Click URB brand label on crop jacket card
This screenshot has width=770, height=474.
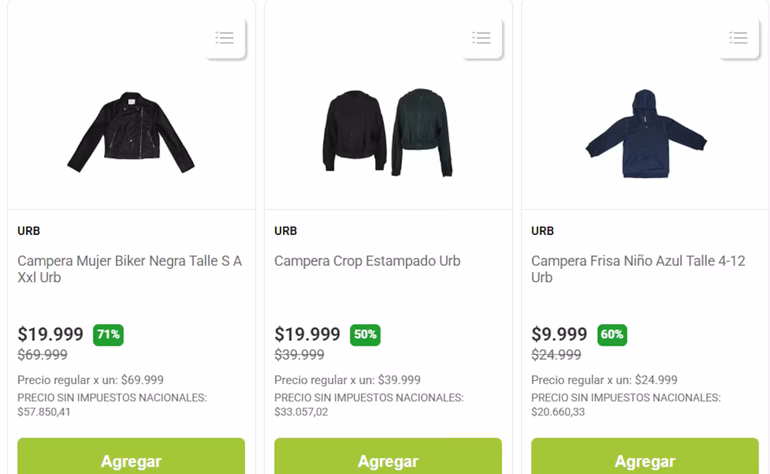coord(286,231)
